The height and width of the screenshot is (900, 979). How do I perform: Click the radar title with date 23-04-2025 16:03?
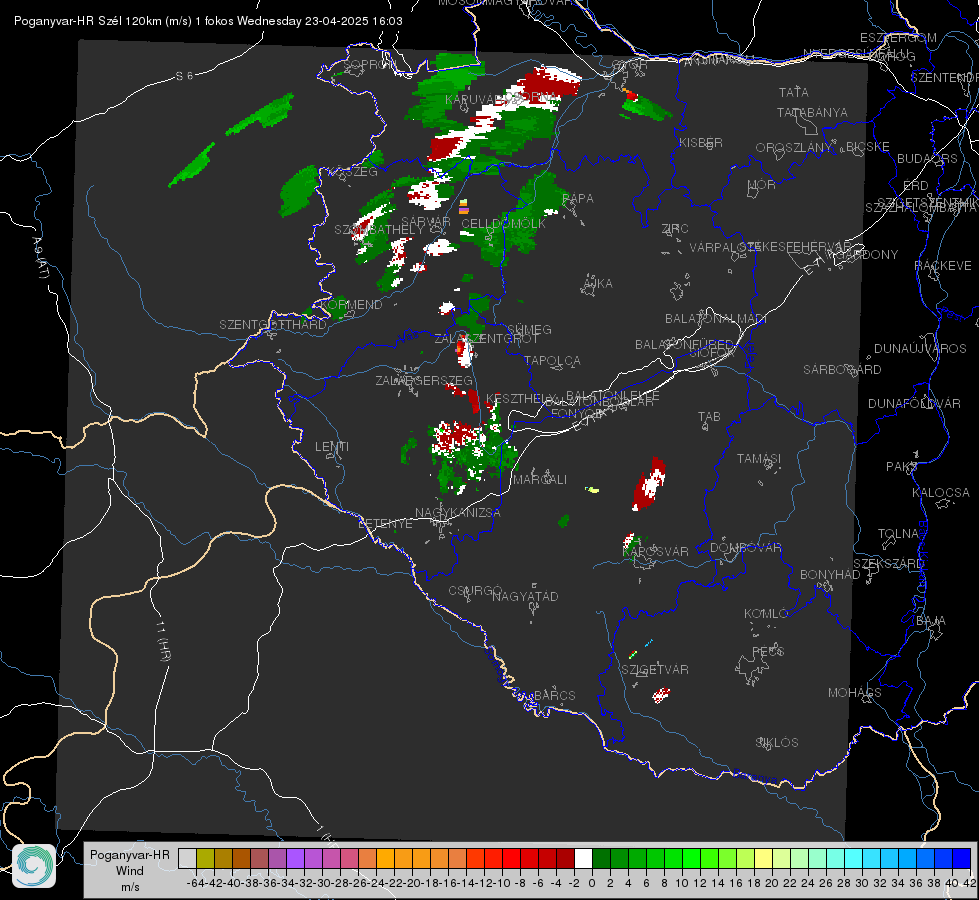point(208,21)
